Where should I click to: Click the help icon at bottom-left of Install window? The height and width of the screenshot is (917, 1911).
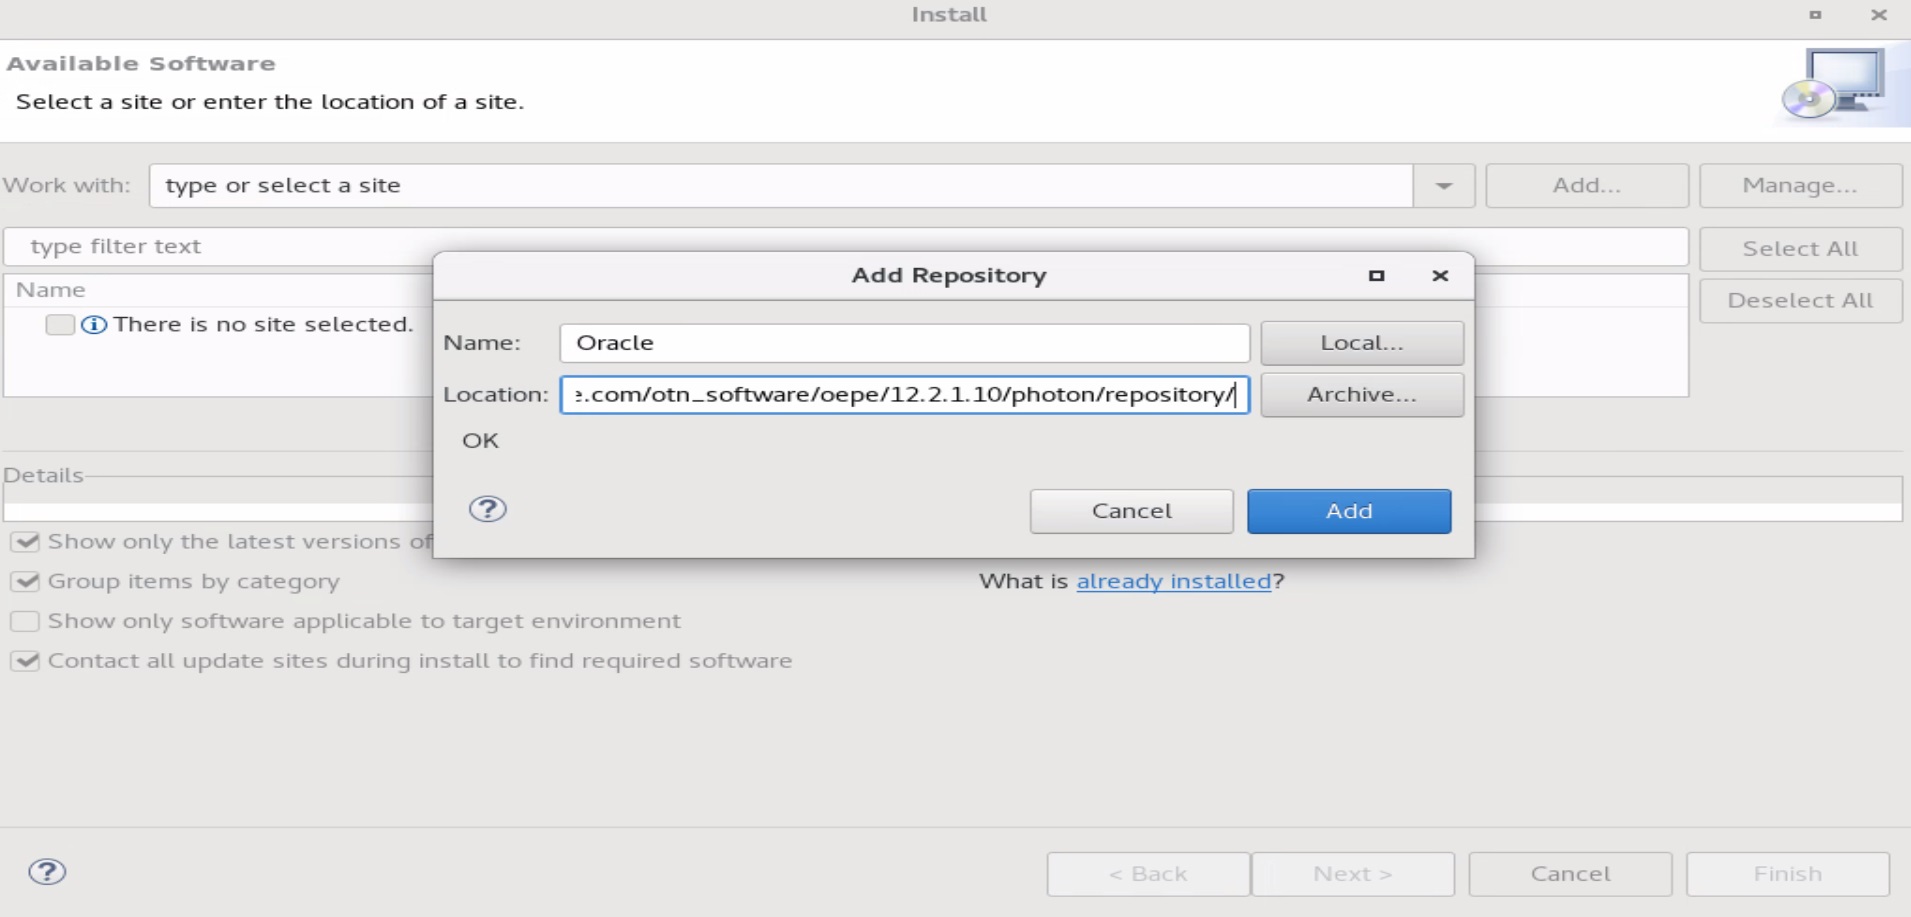pyautogui.click(x=47, y=872)
